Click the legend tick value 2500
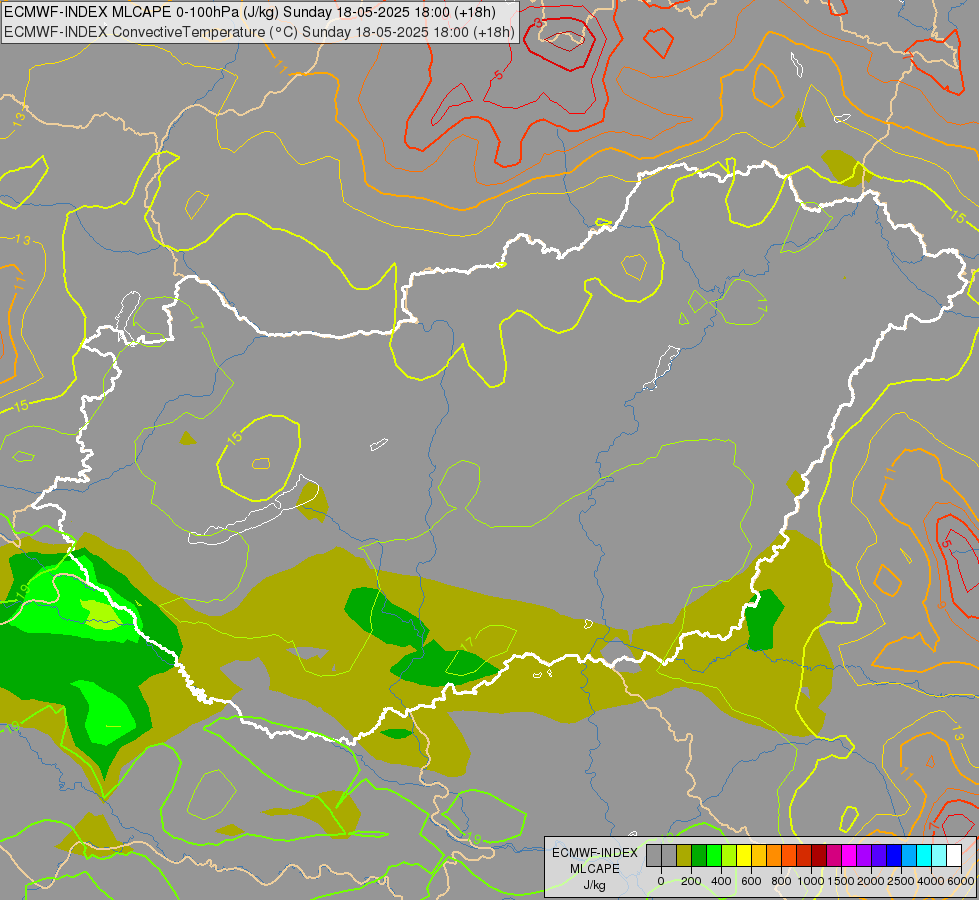 (x=901, y=881)
